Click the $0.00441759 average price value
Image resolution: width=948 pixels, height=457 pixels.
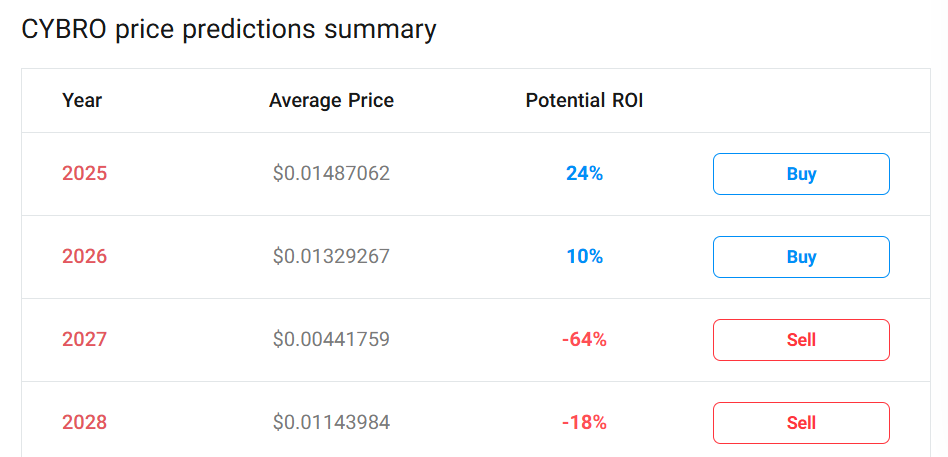(x=331, y=340)
